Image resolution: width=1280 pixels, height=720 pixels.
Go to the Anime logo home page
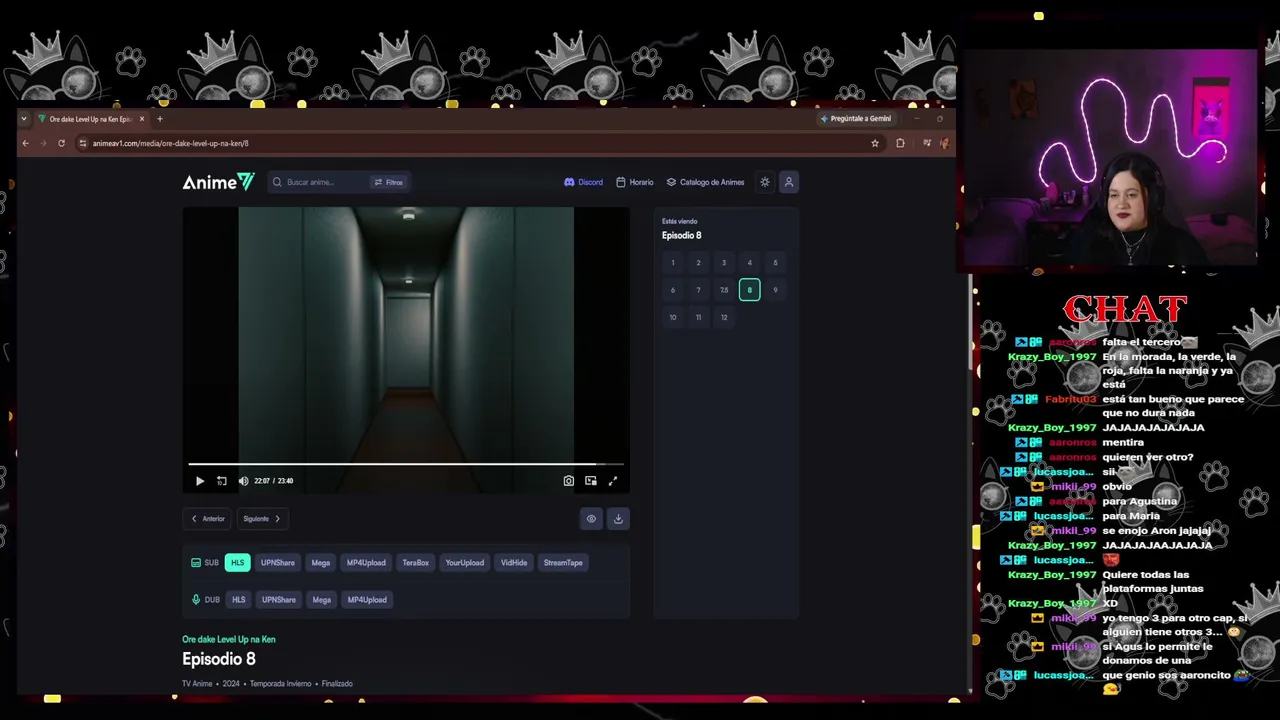[218, 182]
